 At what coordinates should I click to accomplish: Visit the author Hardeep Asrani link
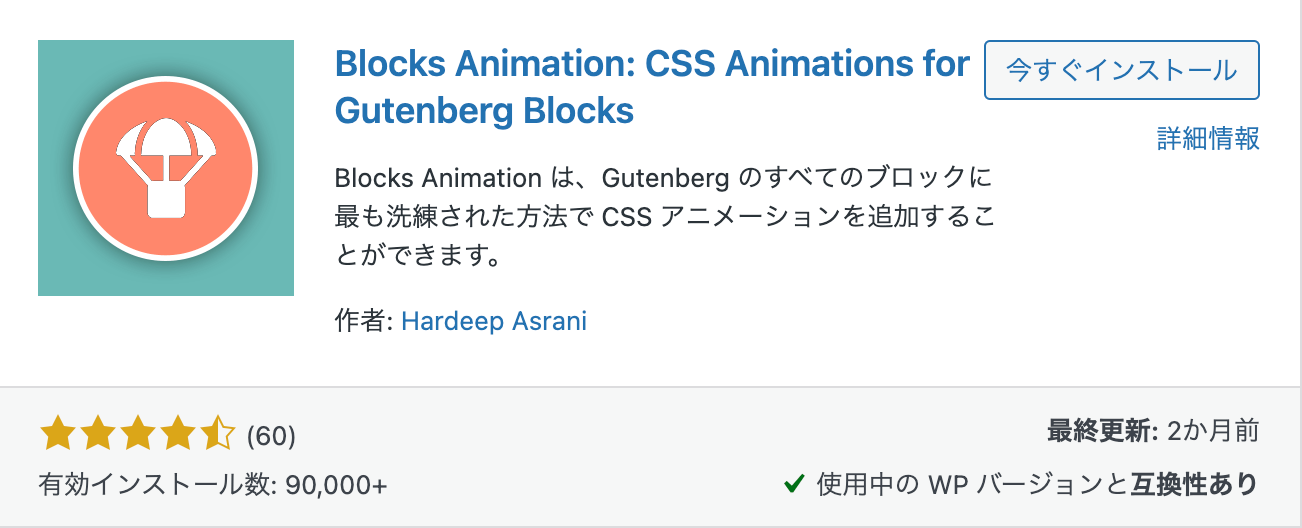tap(494, 321)
